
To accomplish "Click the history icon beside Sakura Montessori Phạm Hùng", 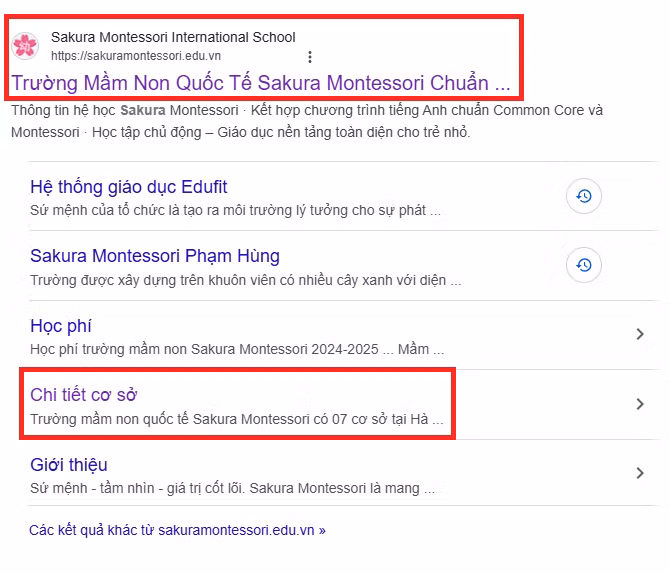I will click(x=584, y=265).
